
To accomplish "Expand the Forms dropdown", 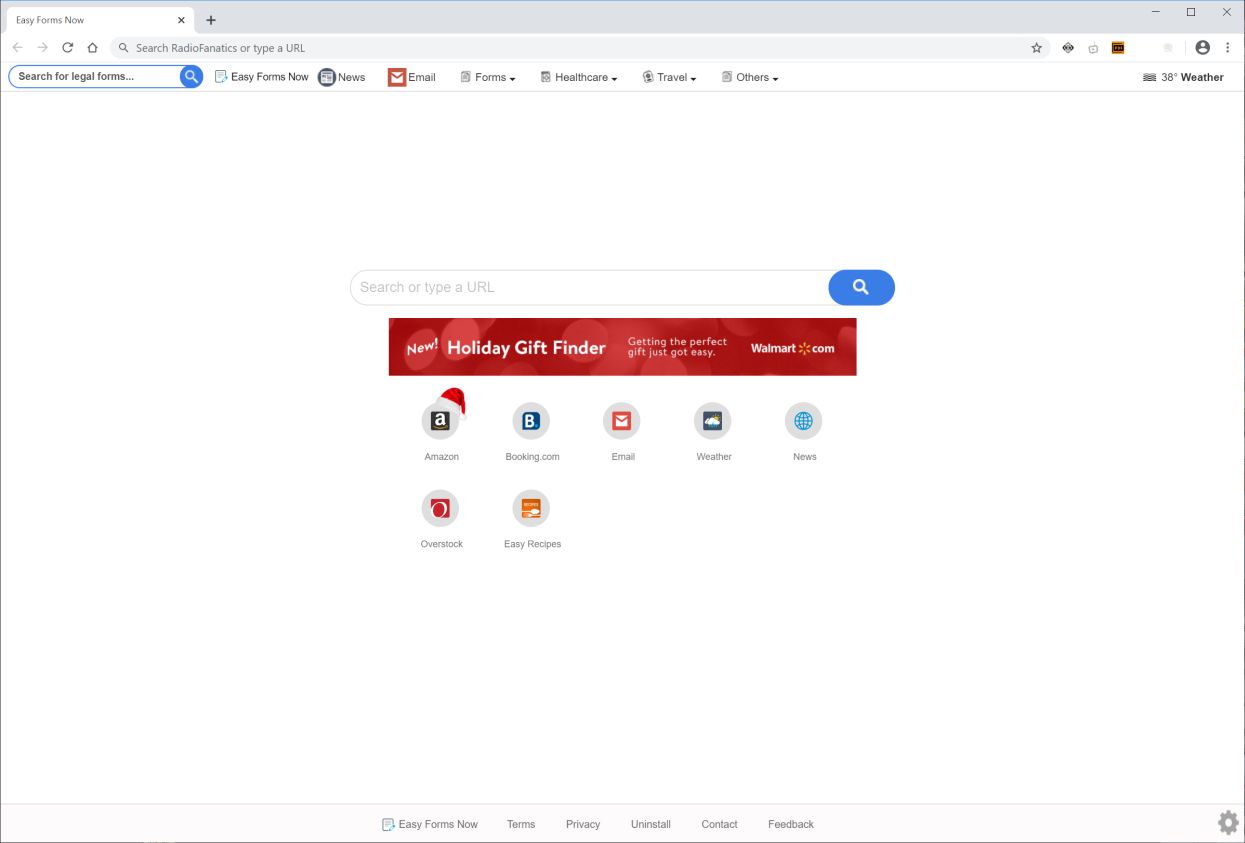I will click(488, 77).
